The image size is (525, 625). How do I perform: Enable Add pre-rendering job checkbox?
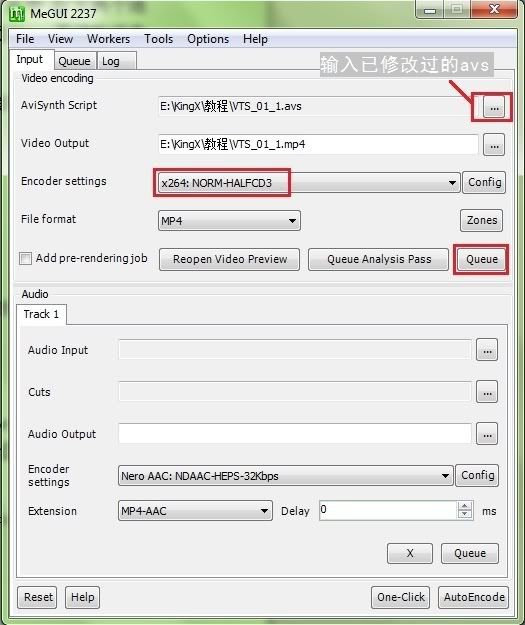point(26,258)
